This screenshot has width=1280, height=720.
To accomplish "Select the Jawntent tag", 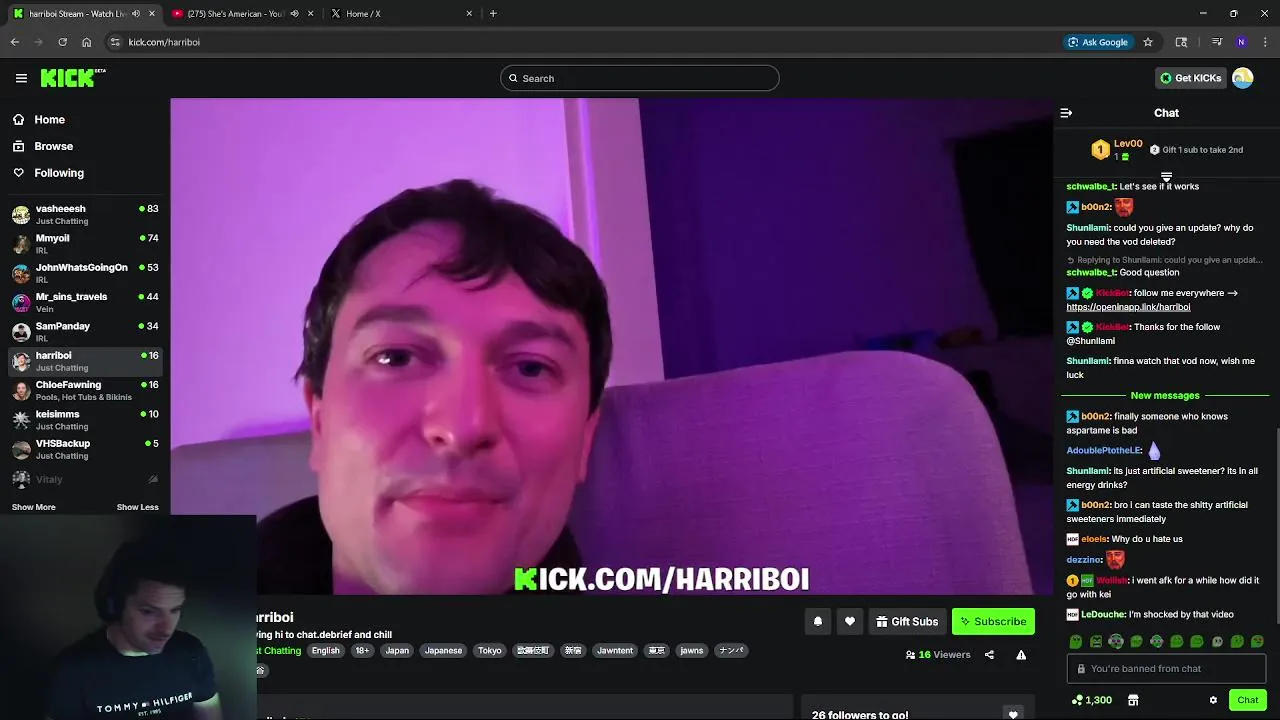I will 615,650.
